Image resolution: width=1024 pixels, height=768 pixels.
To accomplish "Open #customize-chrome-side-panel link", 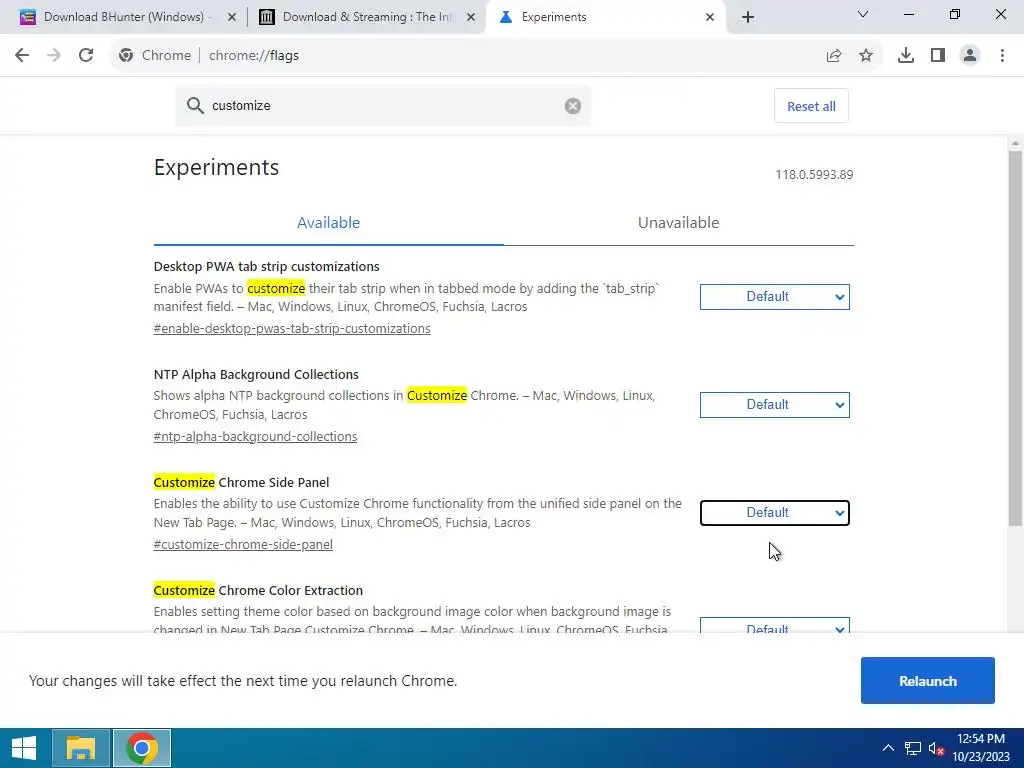I will point(243,544).
